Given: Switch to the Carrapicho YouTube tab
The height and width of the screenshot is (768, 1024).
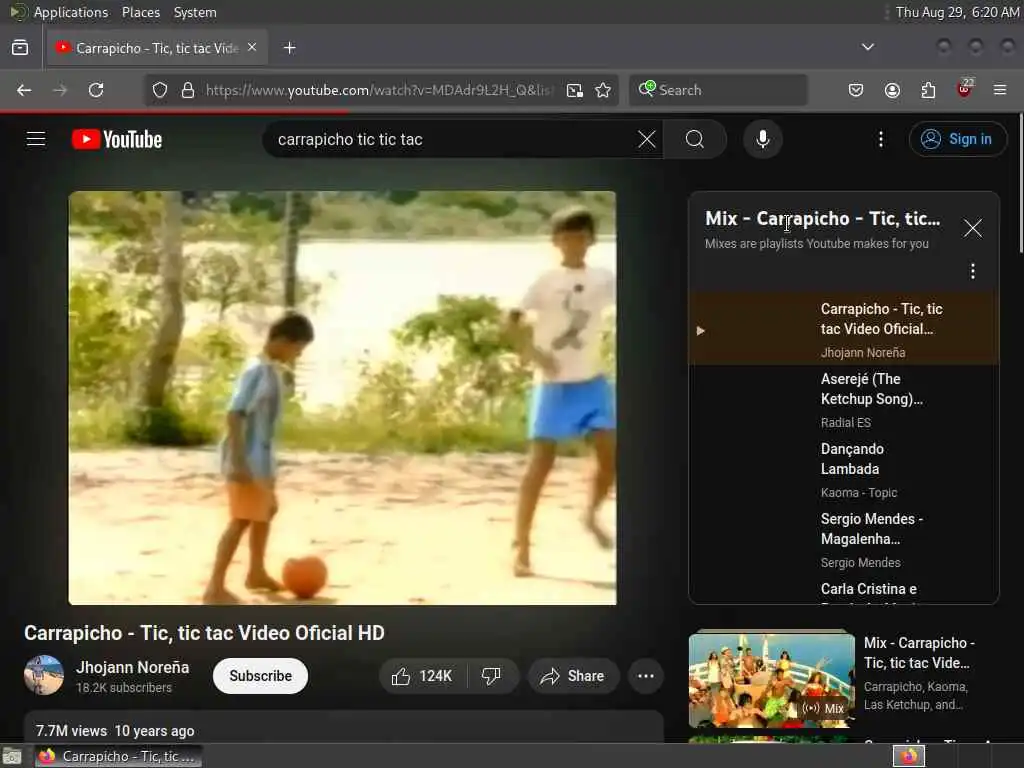Looking at the screenshot, I should pos(157,48).
